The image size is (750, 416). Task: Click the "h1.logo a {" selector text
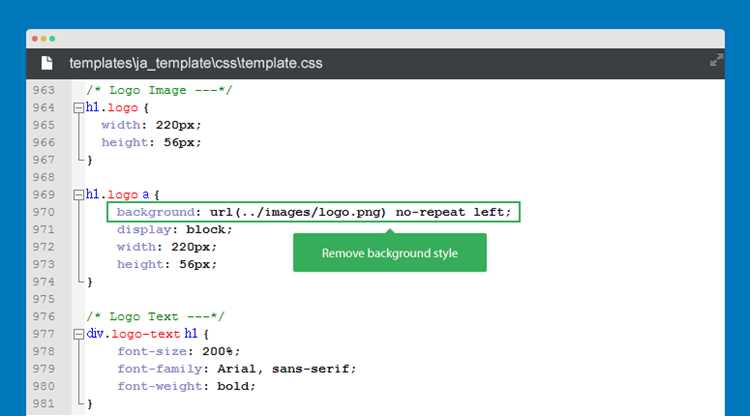click(123, 195)
